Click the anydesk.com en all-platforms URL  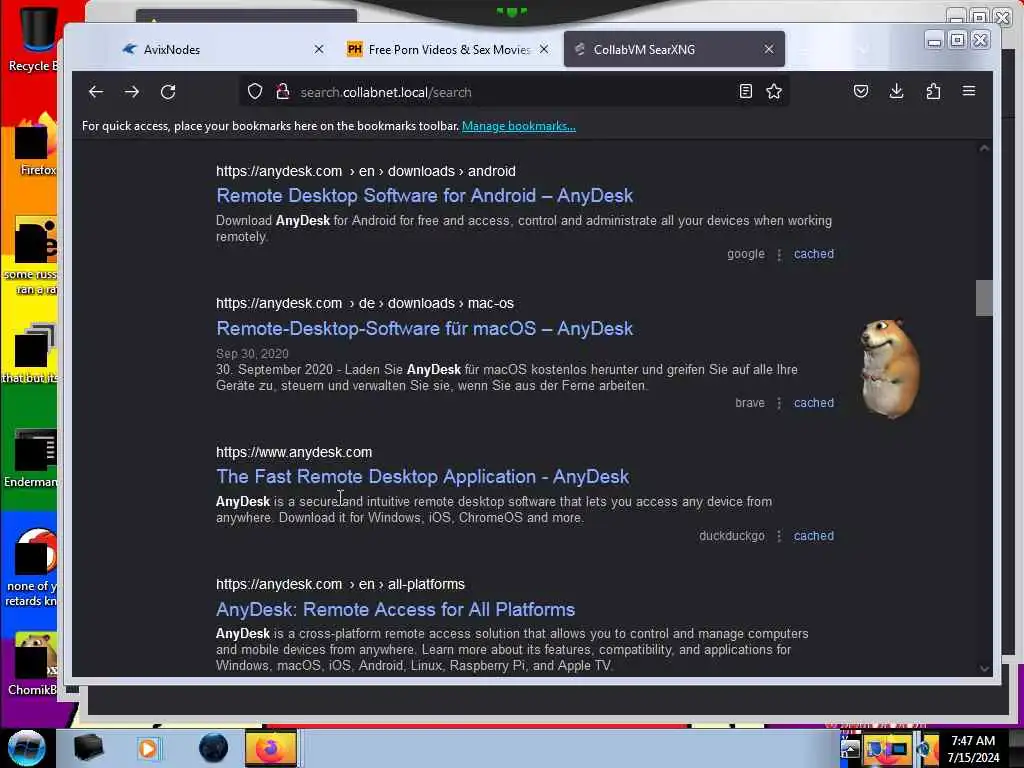pyautogui.click(x=340, y=584)
